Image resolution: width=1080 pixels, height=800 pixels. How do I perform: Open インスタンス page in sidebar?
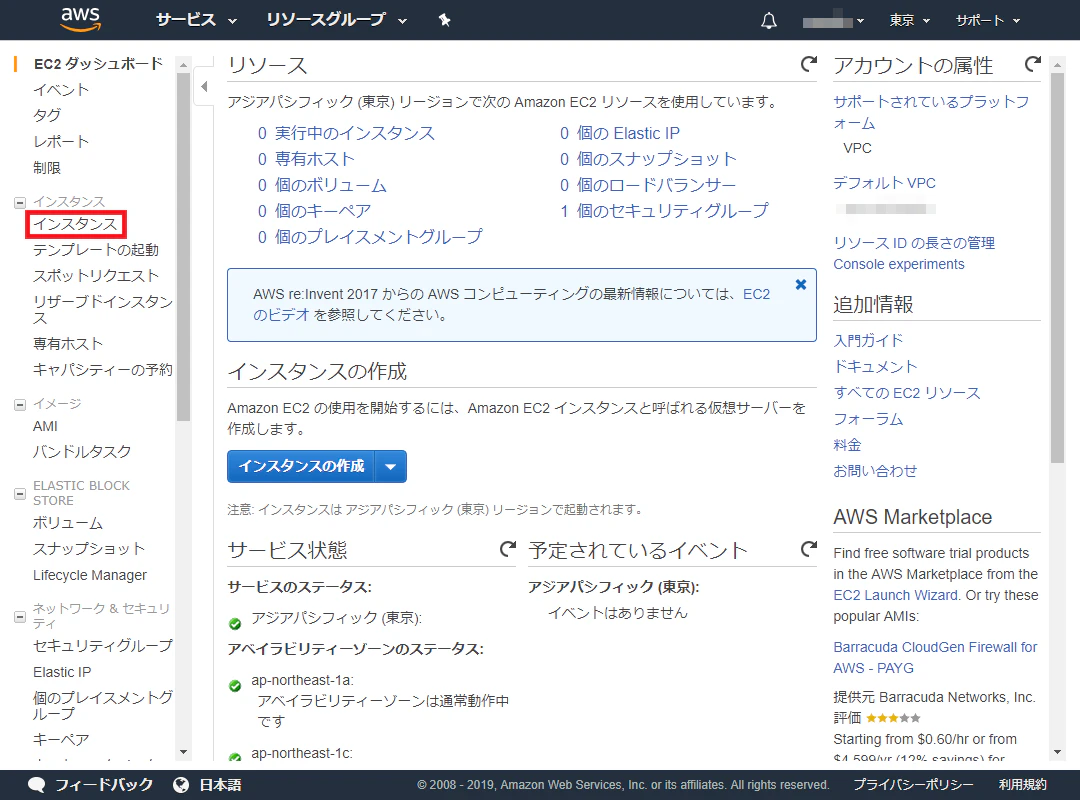coord(76,224)
